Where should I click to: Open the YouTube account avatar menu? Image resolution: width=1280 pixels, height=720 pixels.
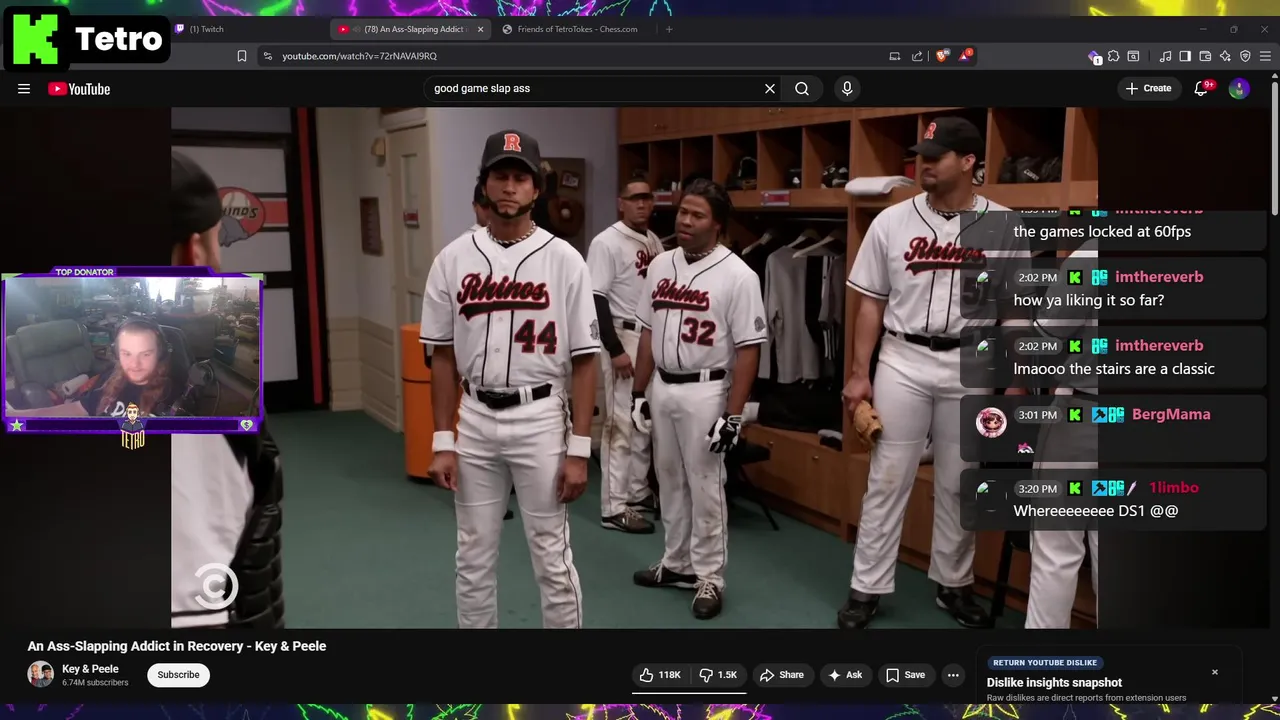(x=1239, y=89)
